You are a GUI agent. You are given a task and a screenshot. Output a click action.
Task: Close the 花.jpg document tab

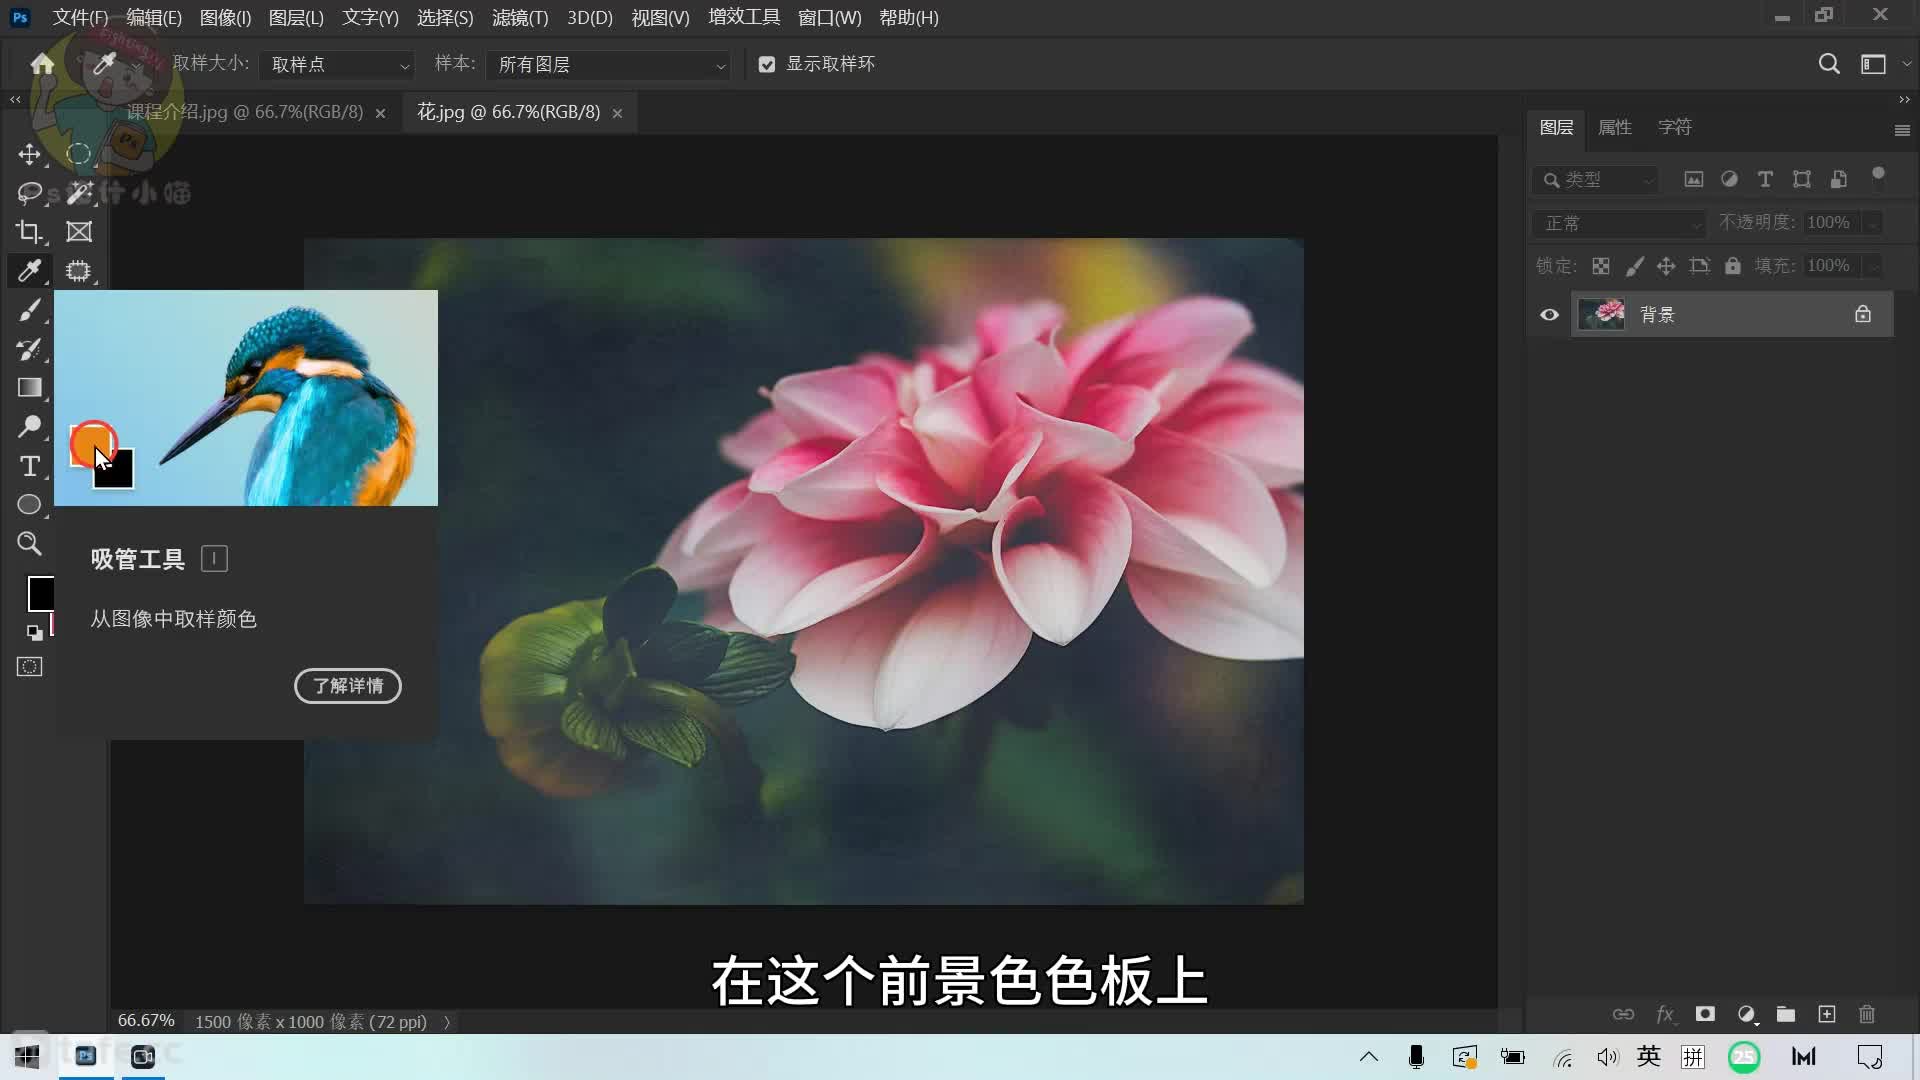[x=617, y=113]
